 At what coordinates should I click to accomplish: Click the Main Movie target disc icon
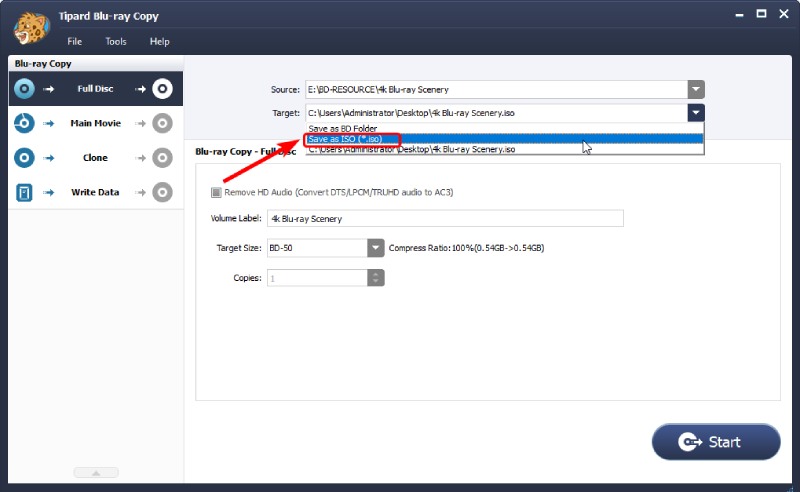tap(162, 123)
